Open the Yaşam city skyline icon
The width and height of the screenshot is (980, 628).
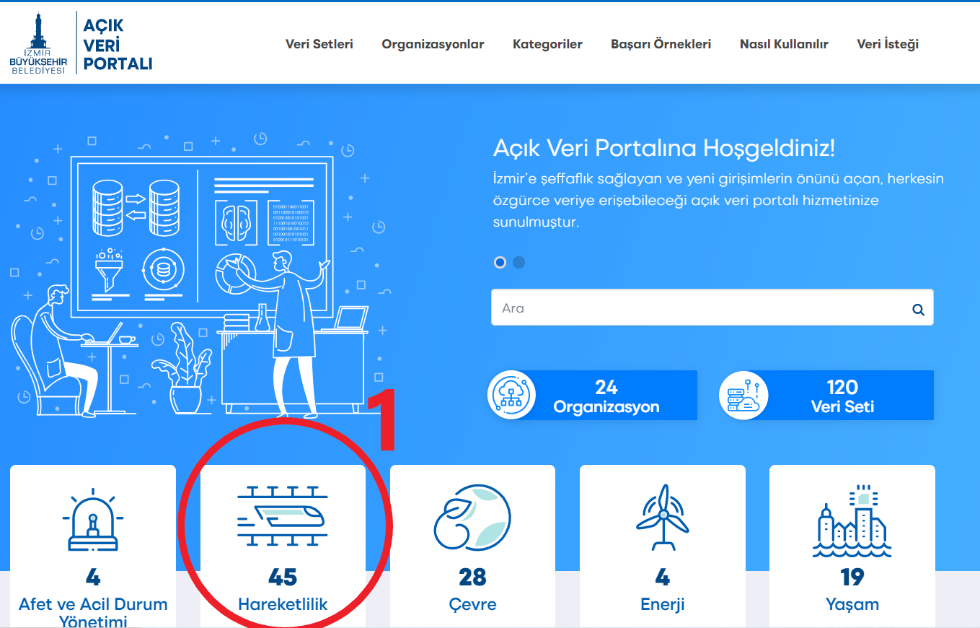851,521
